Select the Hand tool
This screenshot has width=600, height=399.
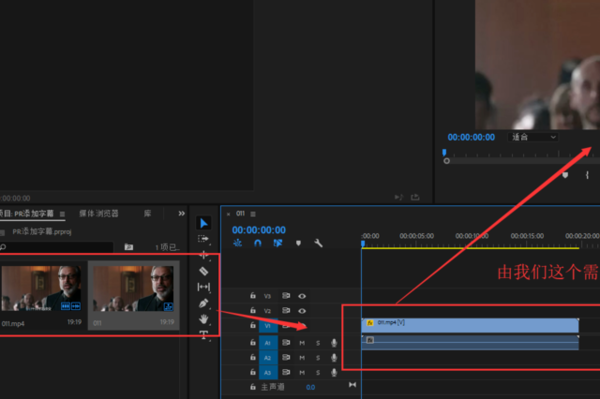[x=204, y=319]
